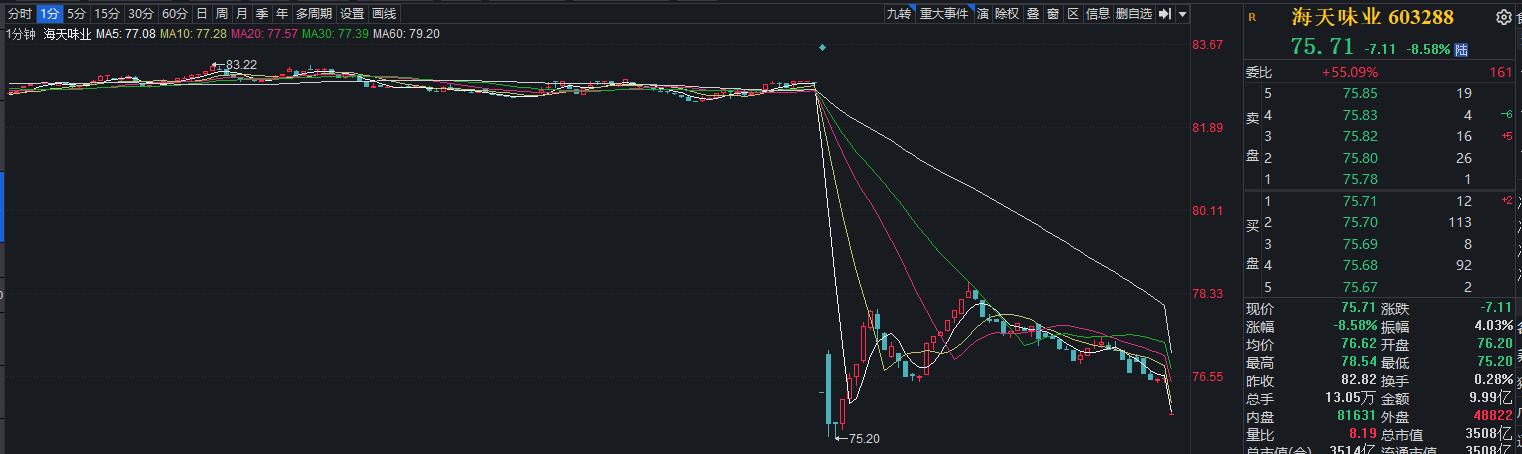This screenshot has width=1522, height=454.
Task: Select the 区 range statistics tool
Action: coord(1073,14)
